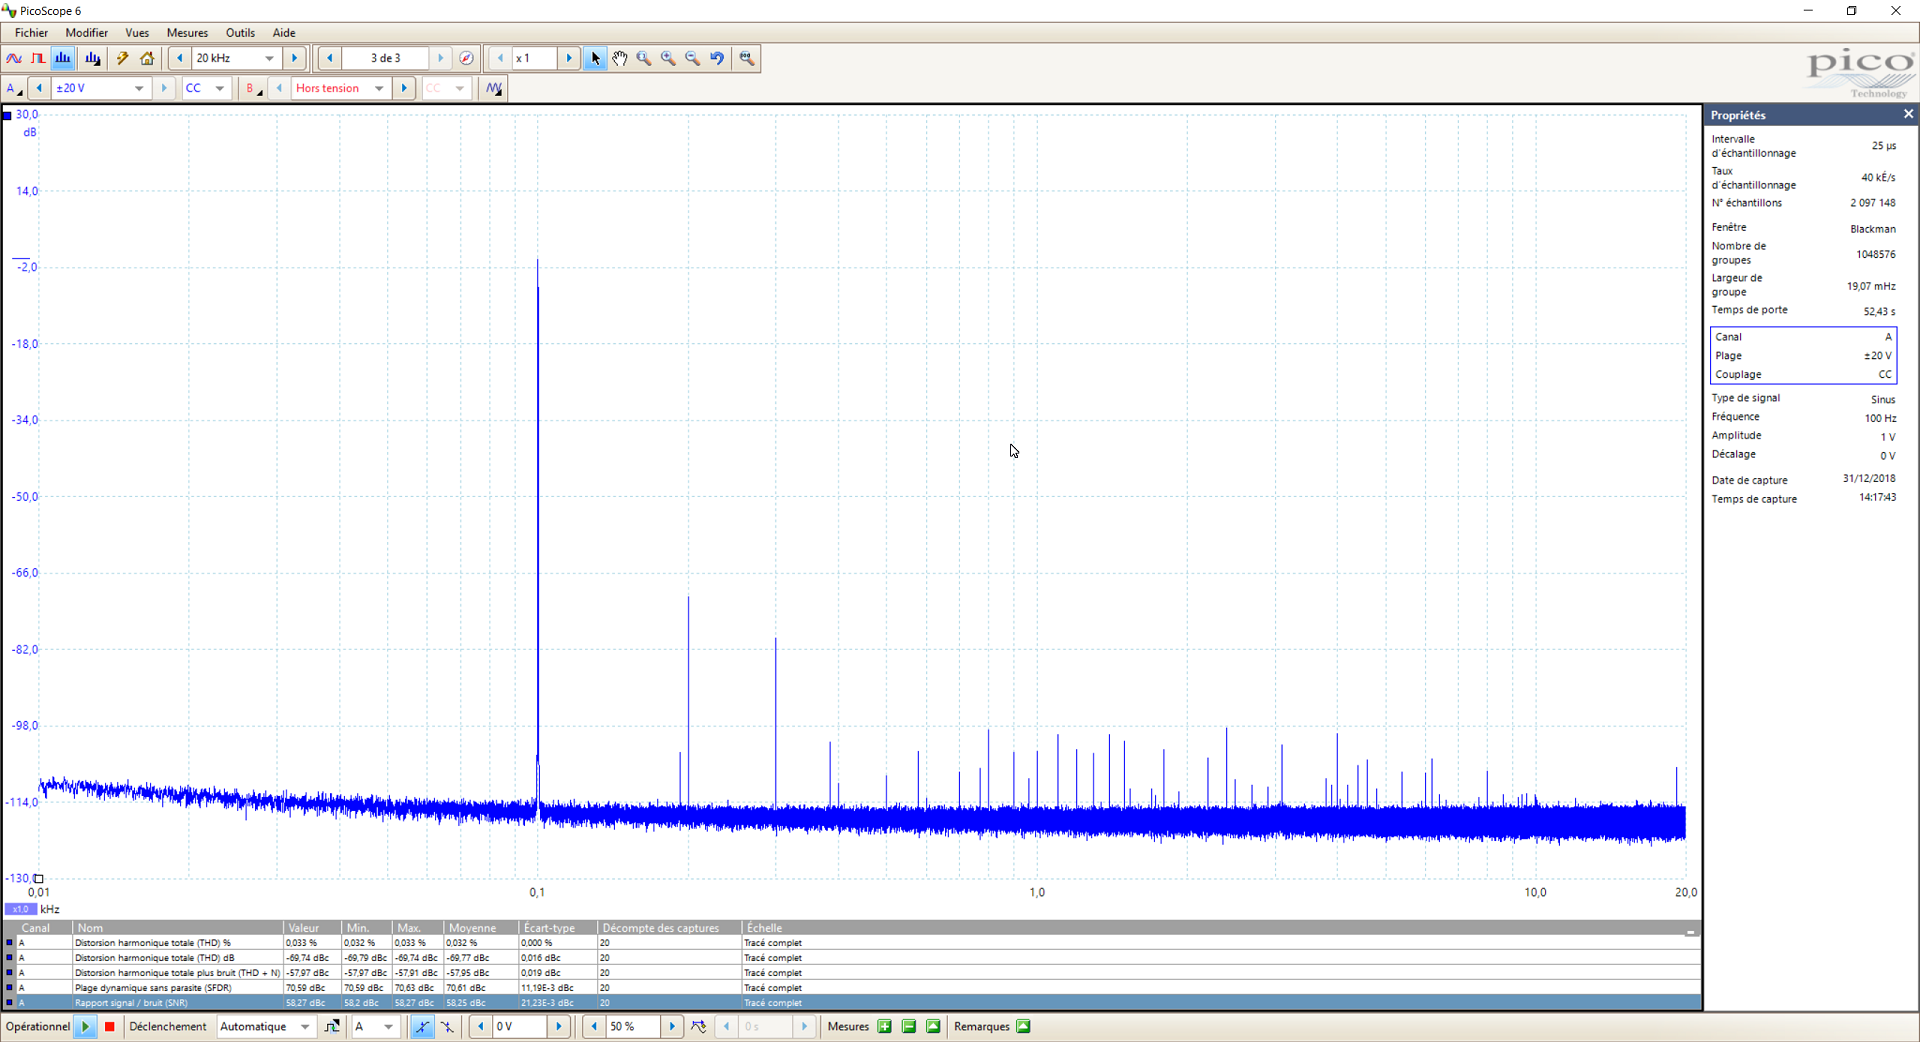The height and width of the screenshot is (1042, 1920).
Task: Open Remarques notes icon
Action: pyautogui.click(x=1023, y=1026)
